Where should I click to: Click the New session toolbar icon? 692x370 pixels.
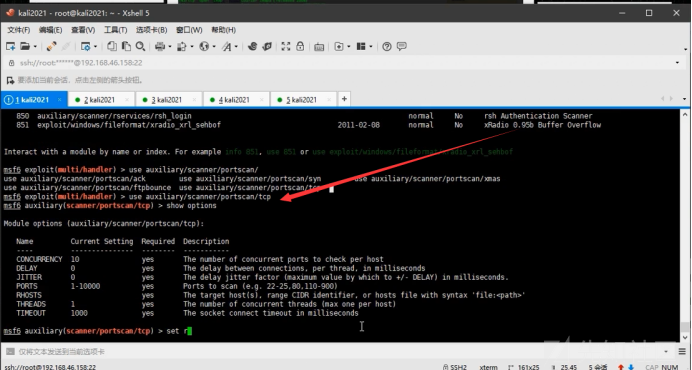11,46
